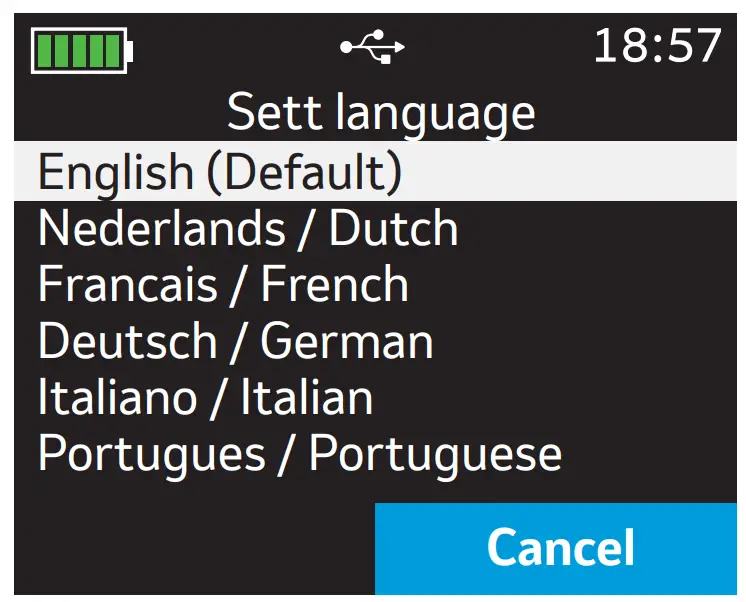Image resolution: width=746 pixels, height=602 pixels.
Task: Choose Portugues / Portuguese language
Action: click(299, 453)
